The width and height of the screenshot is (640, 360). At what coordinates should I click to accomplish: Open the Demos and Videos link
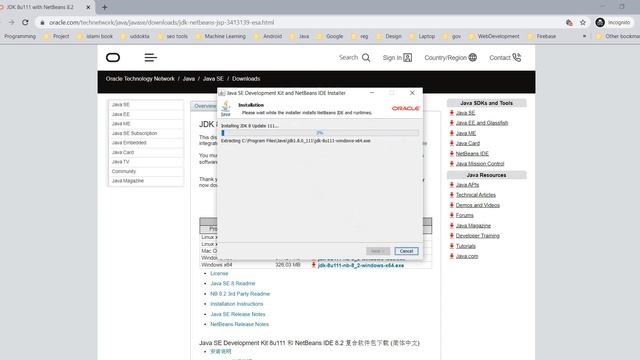(x=478, y=205)
